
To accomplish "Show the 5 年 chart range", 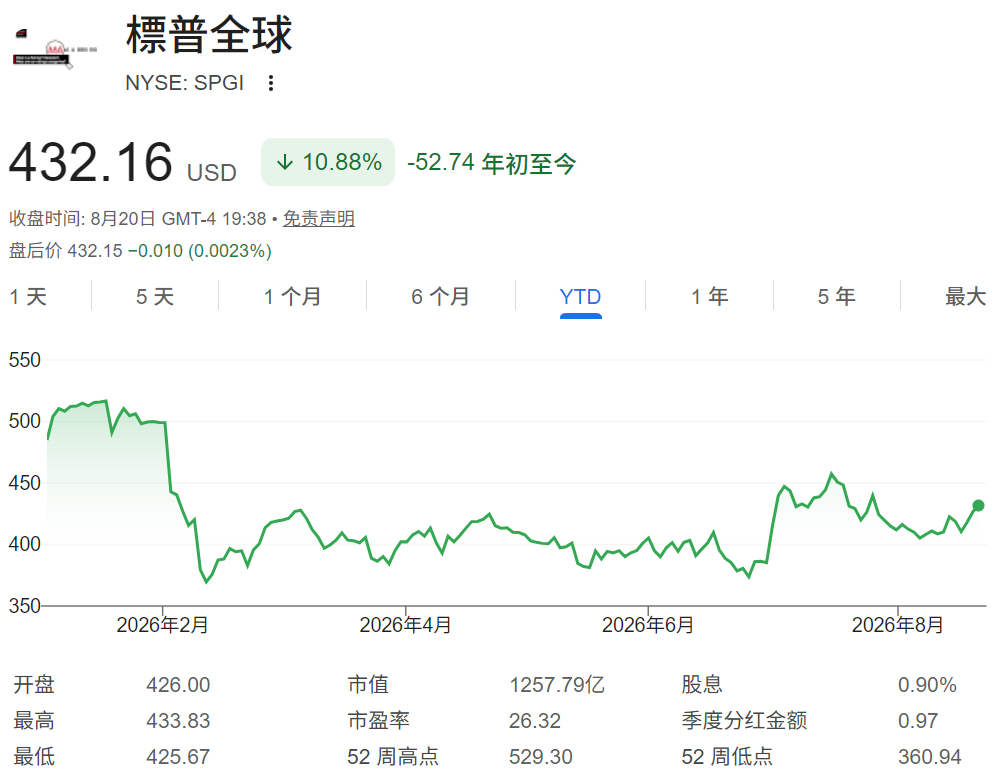I will [836, 296].
